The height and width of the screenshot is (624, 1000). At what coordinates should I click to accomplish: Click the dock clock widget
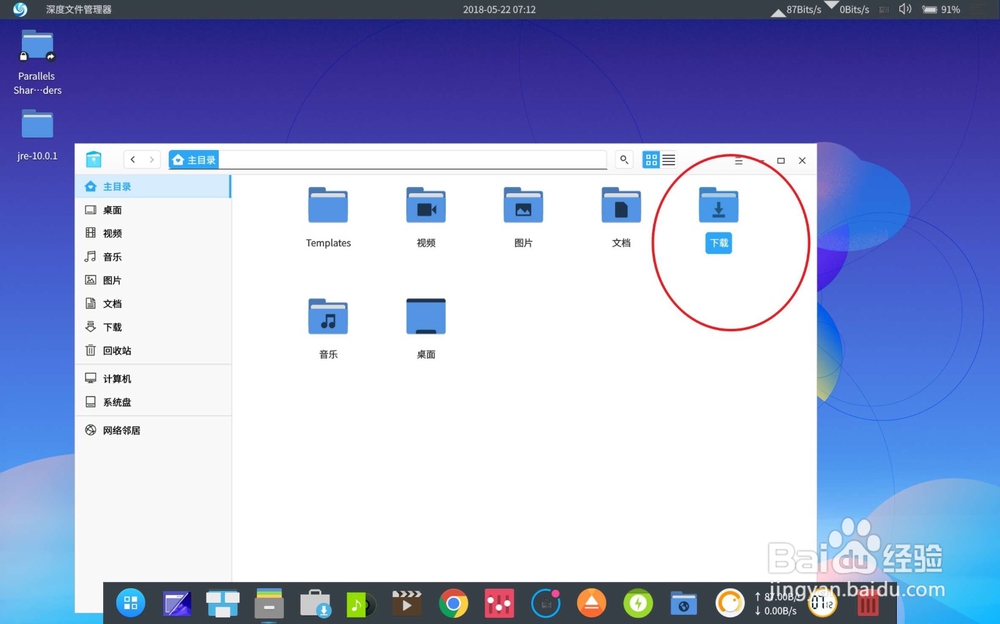click(x=822, y=603)
